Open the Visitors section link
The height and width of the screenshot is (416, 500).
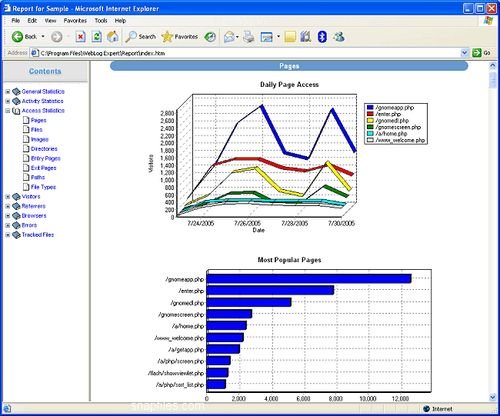pyautogui.click(x=31, y=197)
